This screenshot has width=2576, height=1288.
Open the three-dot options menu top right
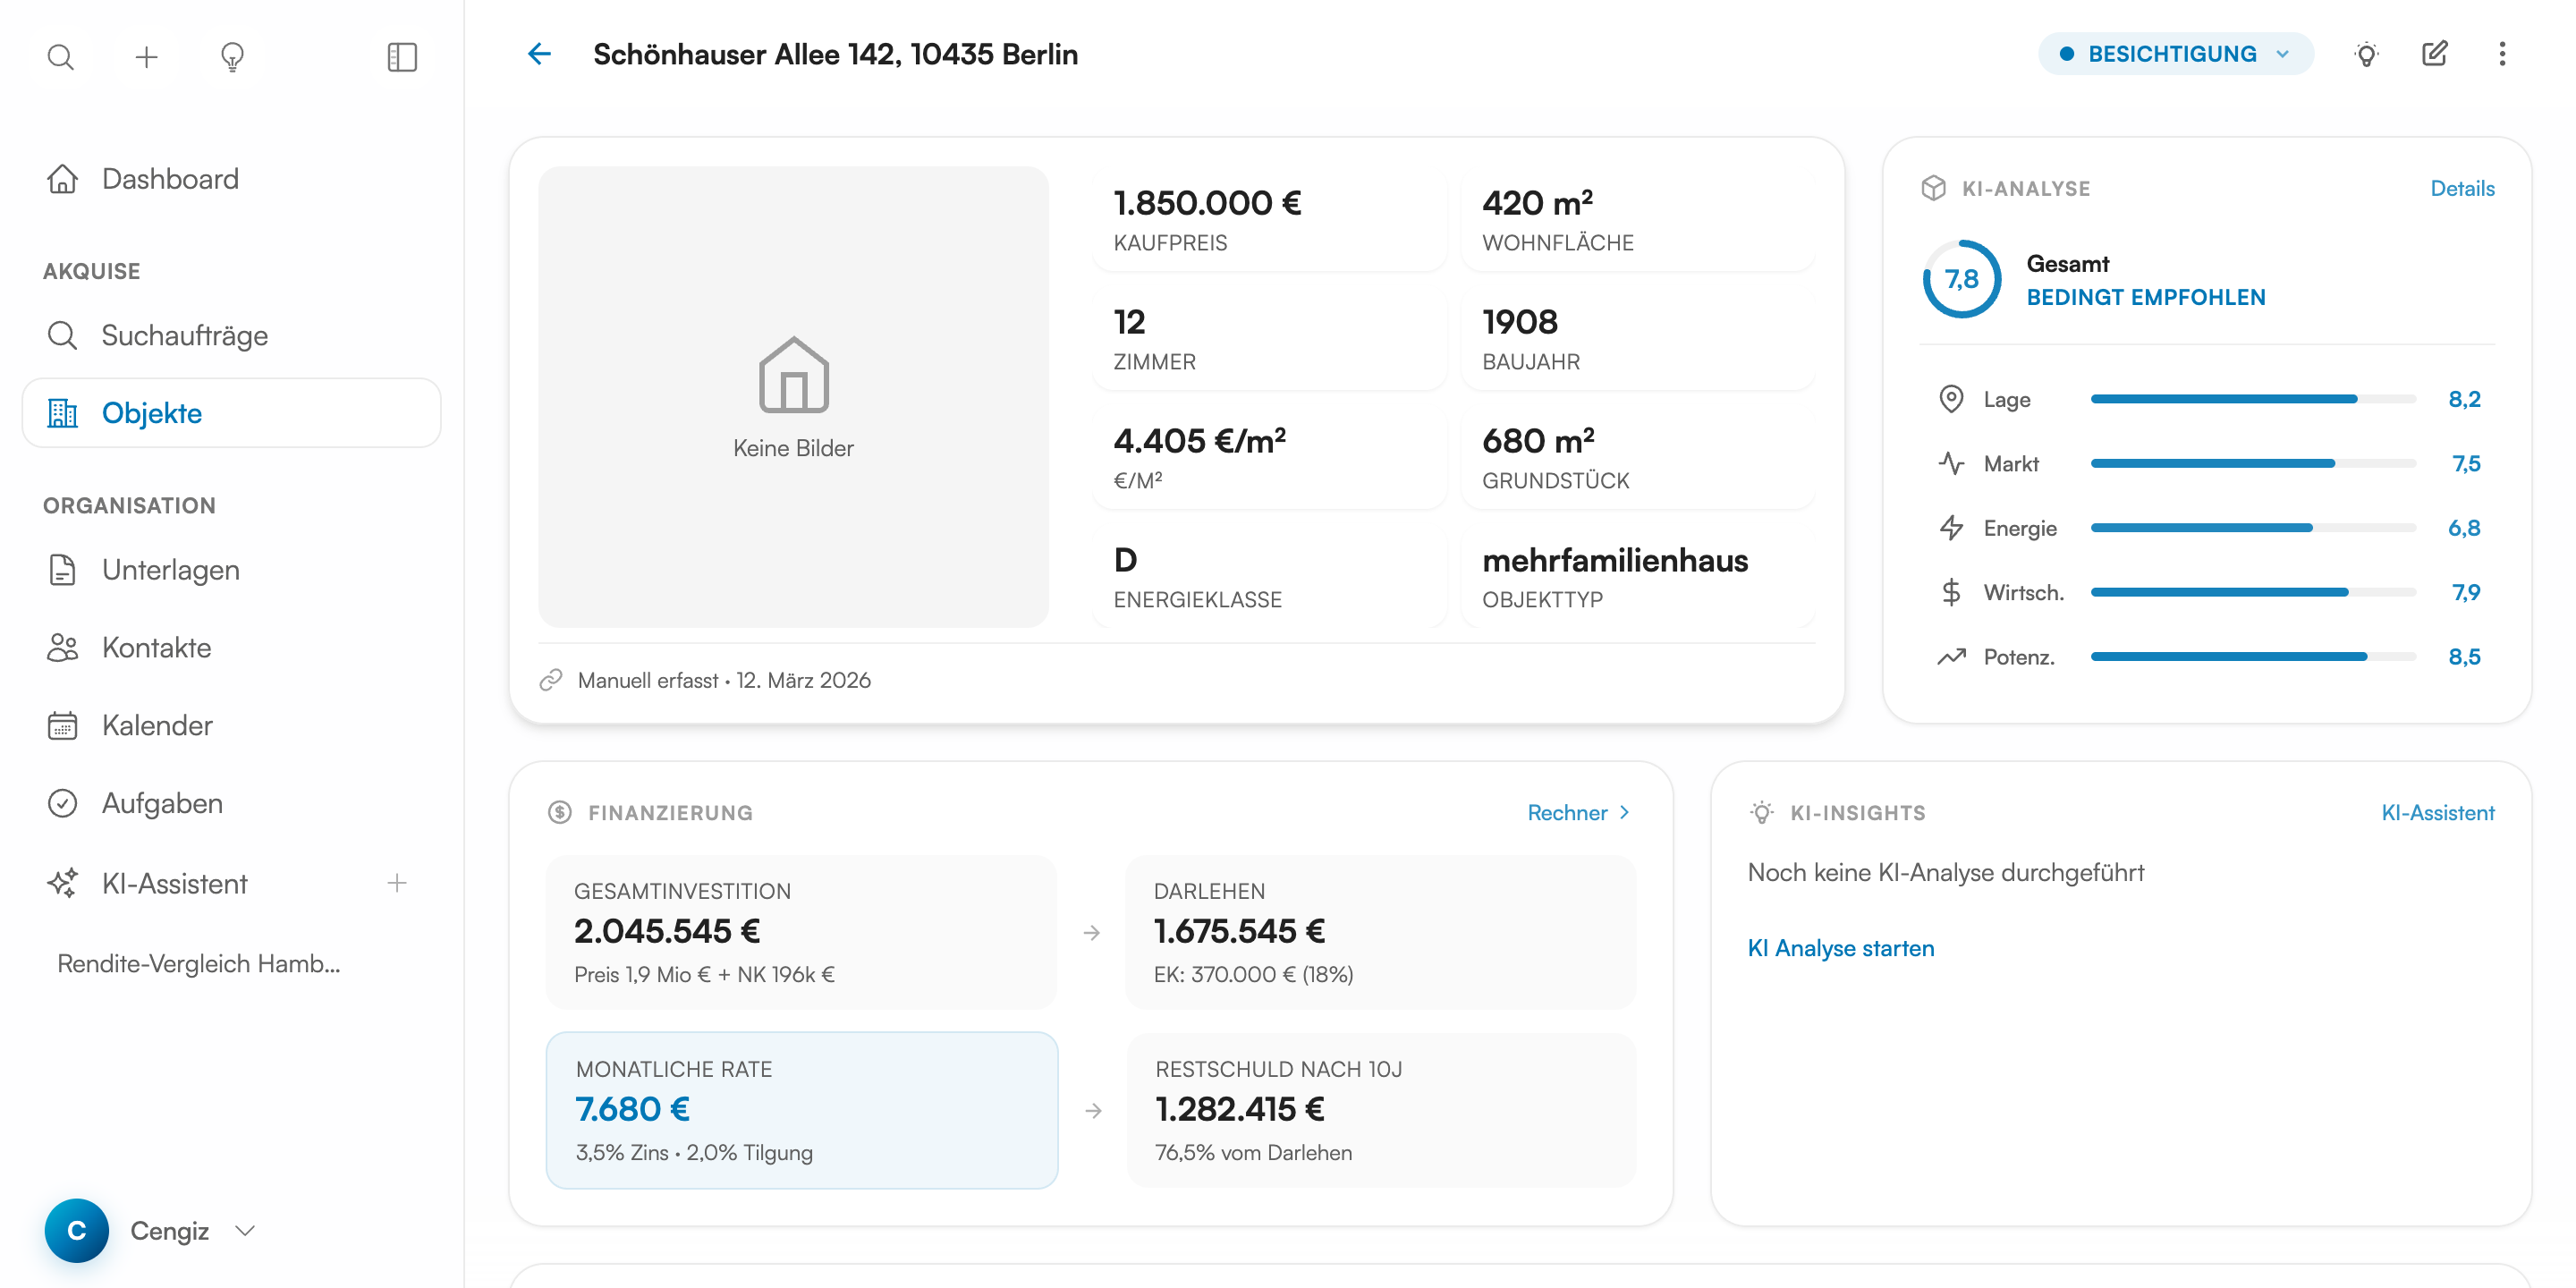[2503, 54]
